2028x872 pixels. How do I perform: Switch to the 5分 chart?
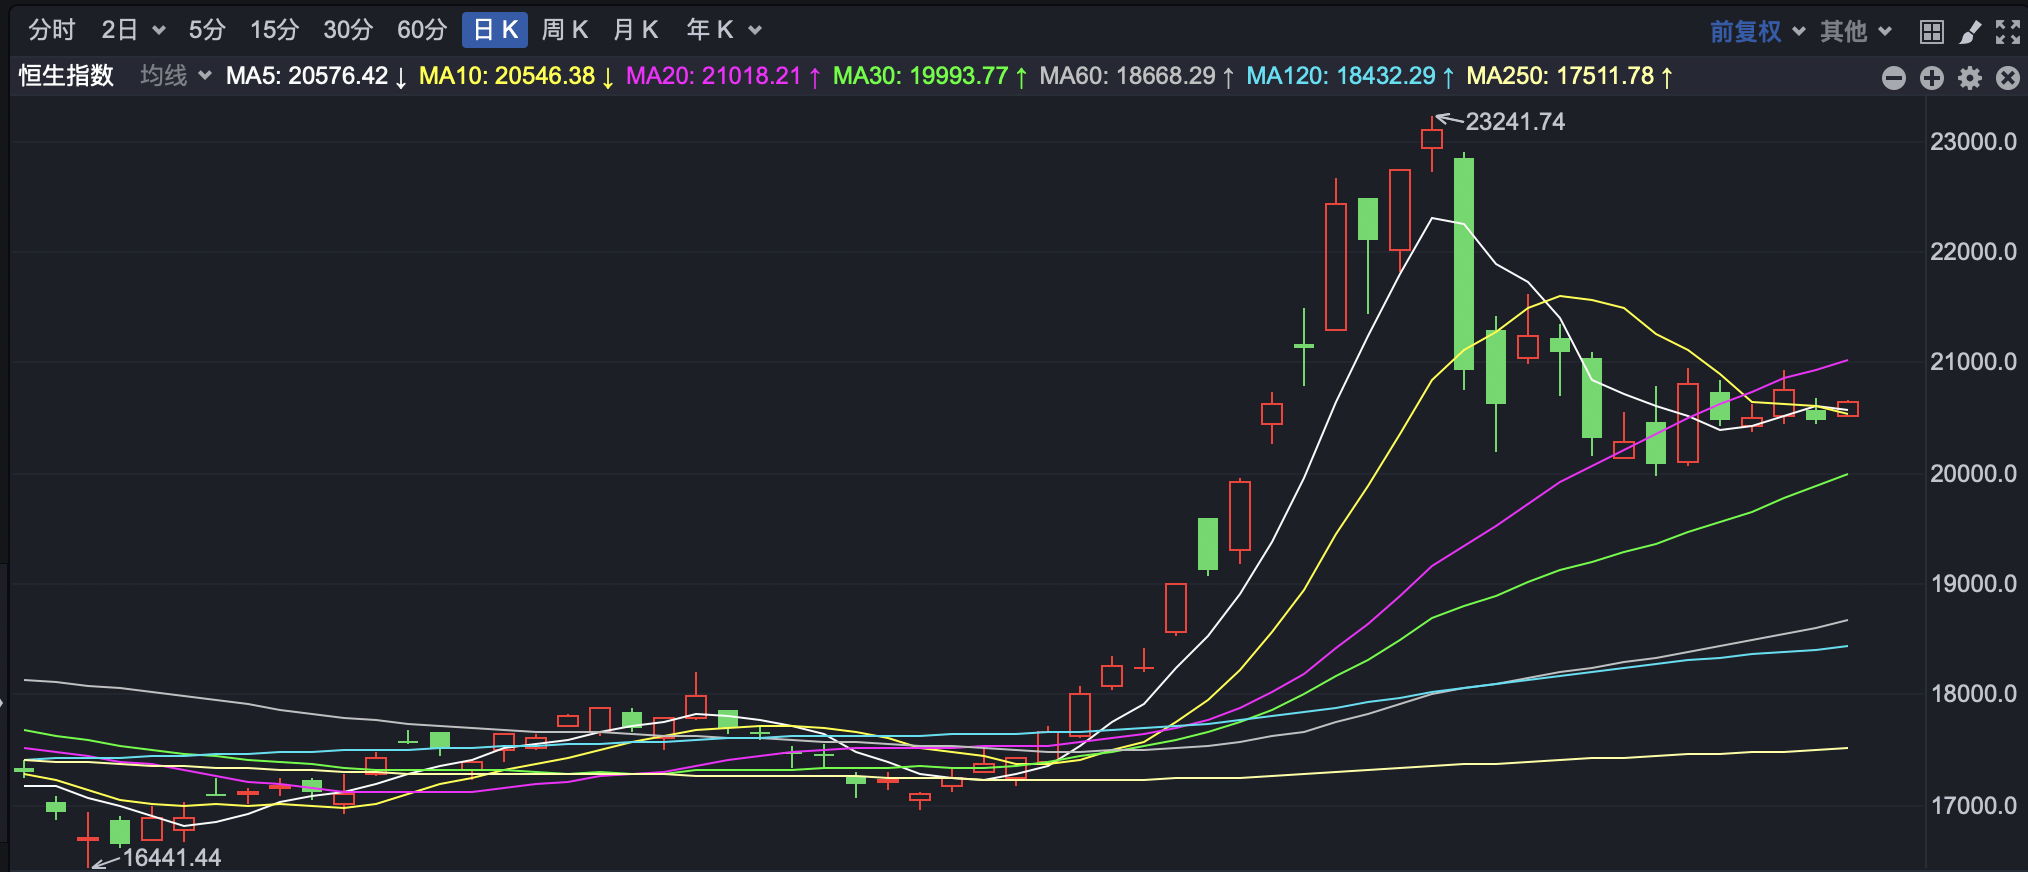207,30
